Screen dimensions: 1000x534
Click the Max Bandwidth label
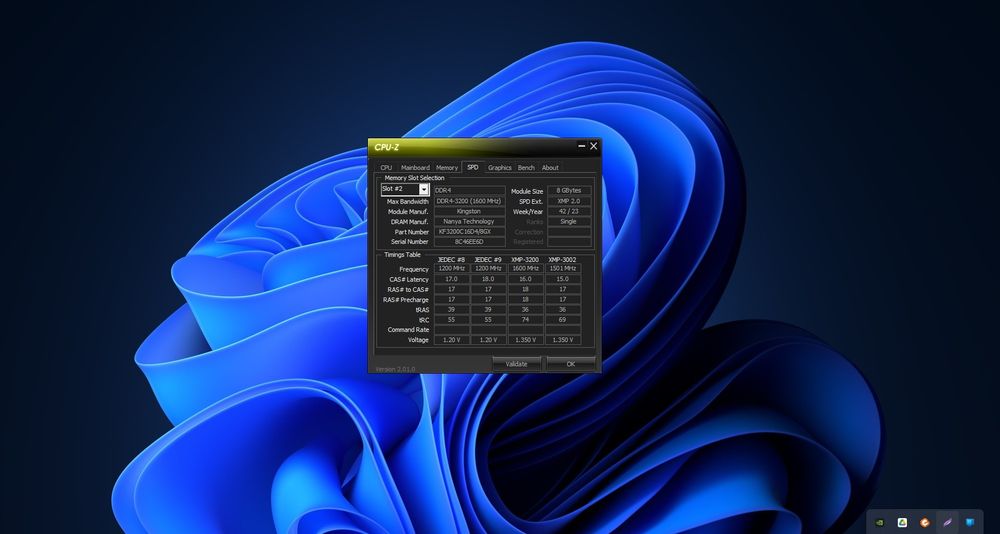(408, 202)
